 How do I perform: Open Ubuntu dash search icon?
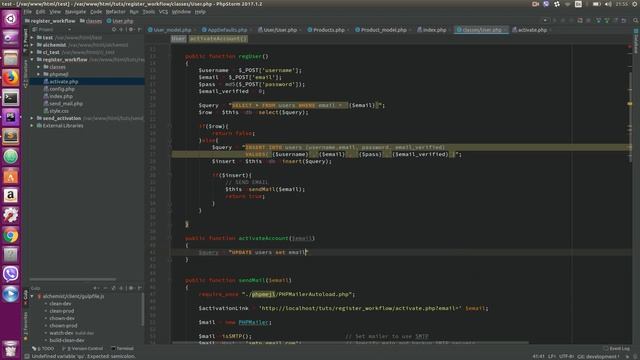[x=11, y=18]
